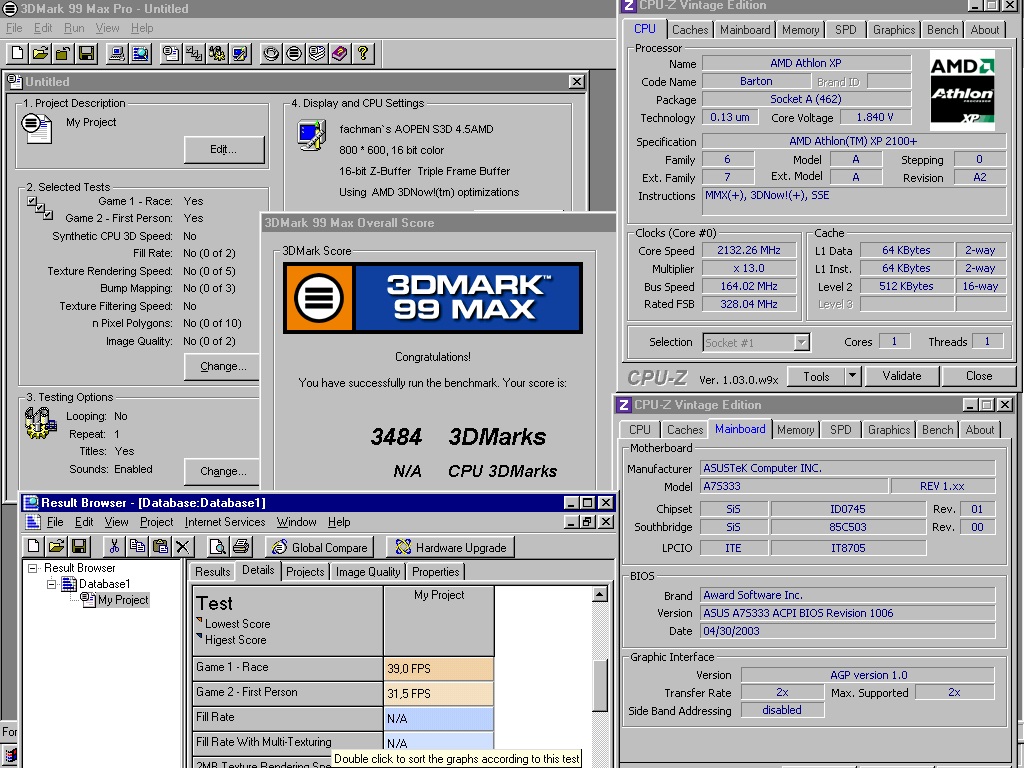Click Change... button under Selected Tests

tap(223, 366)
